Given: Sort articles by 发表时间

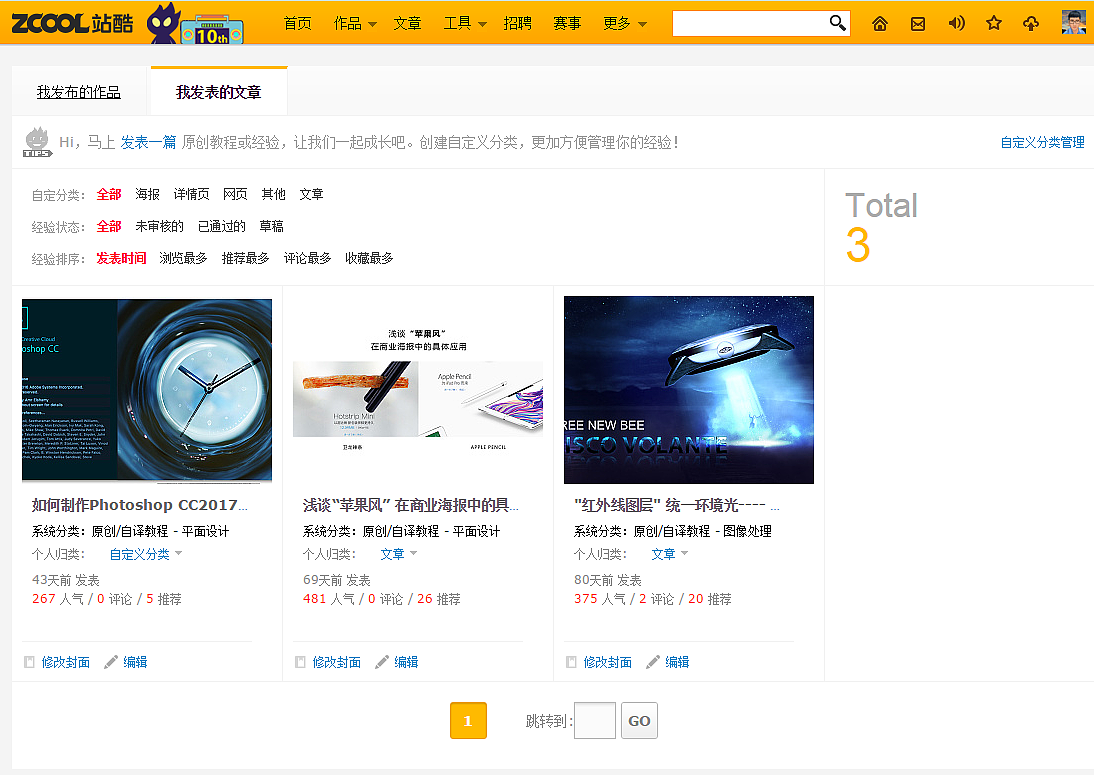Looking at the screenshot, I should [x=121, y=258].
